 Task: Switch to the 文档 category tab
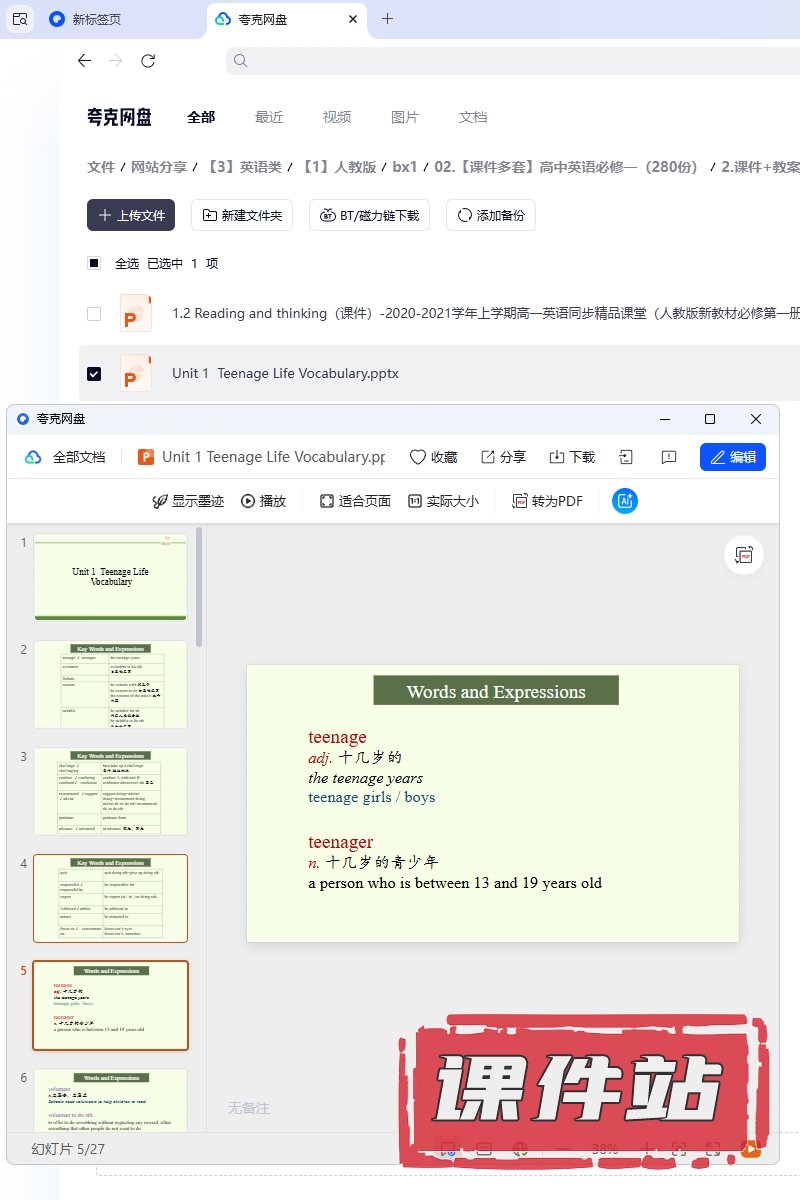click(473, 117)
